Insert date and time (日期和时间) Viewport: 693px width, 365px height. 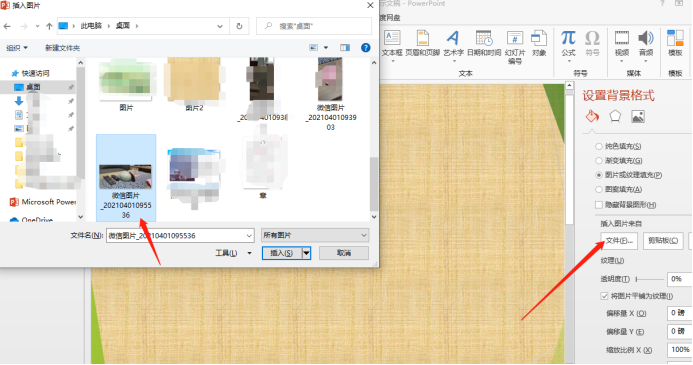484,44
